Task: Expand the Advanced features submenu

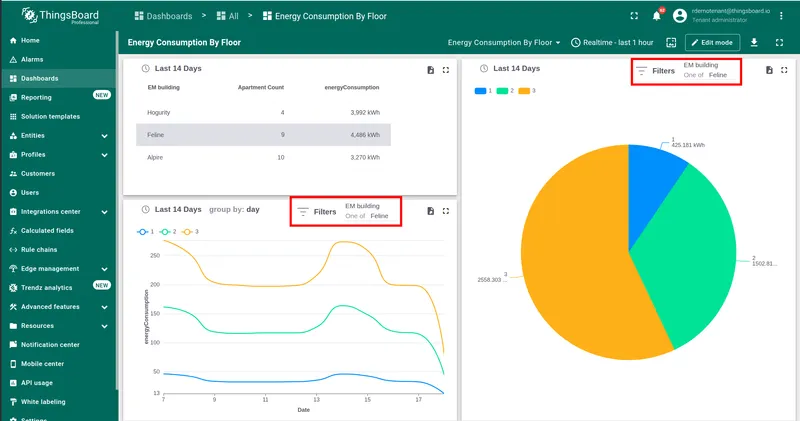Action: (x=104, y=307)
